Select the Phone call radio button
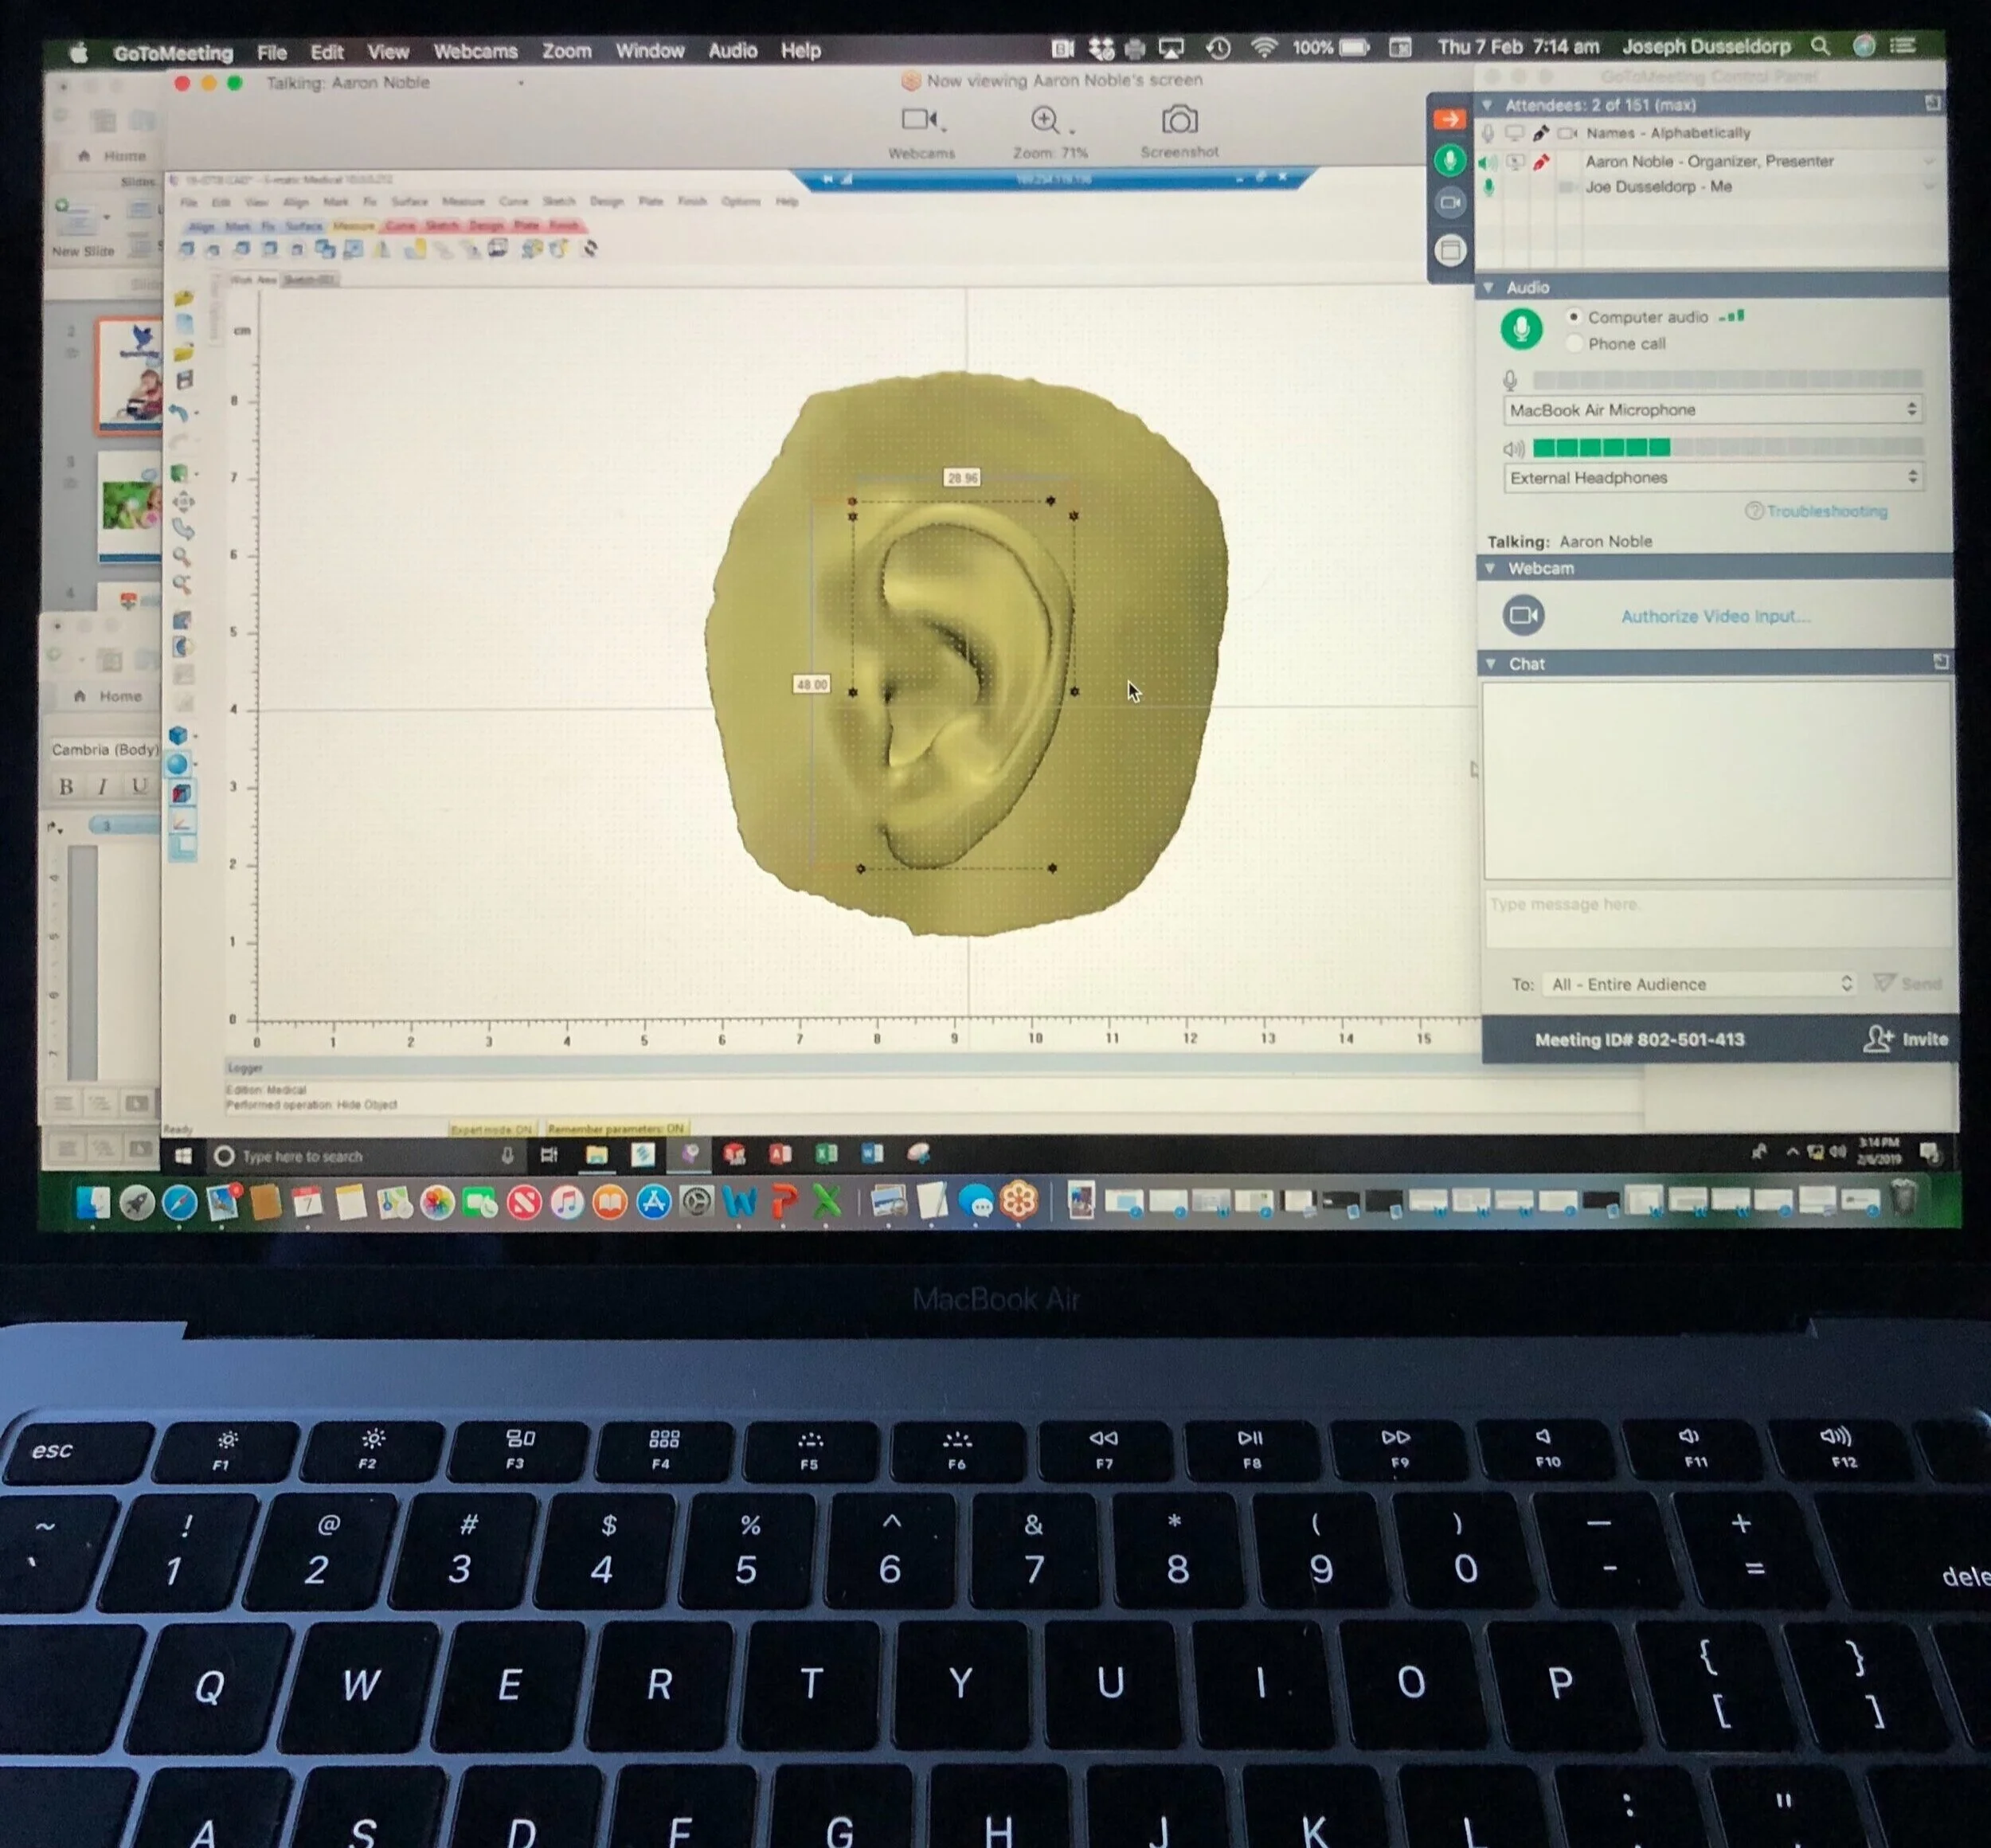 click(x=1574, y=344)
